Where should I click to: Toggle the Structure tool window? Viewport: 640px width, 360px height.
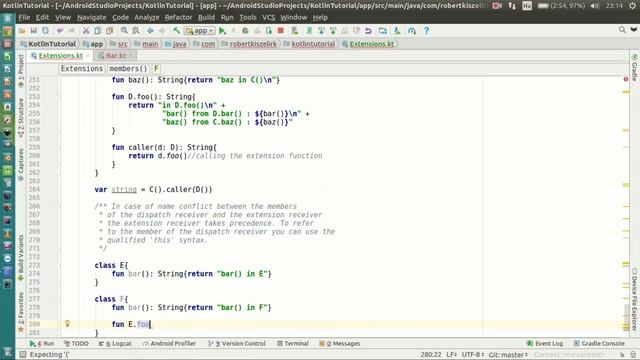[21, 117]
